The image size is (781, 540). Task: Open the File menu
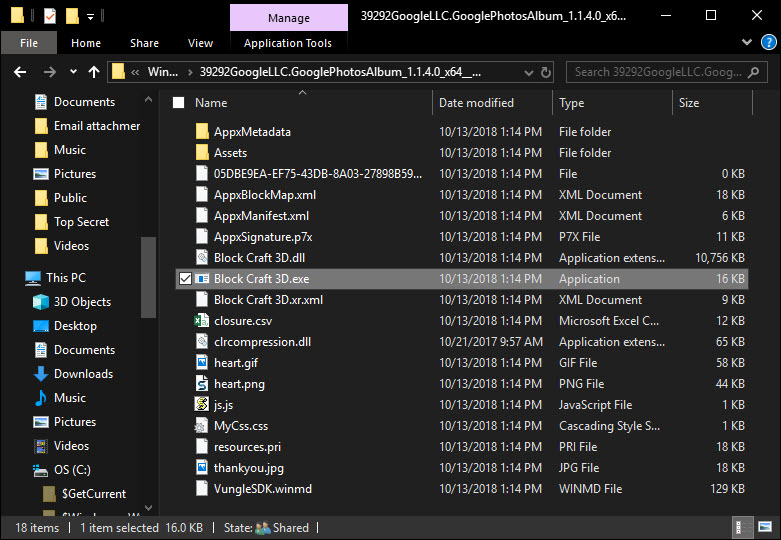pos(29,43)
